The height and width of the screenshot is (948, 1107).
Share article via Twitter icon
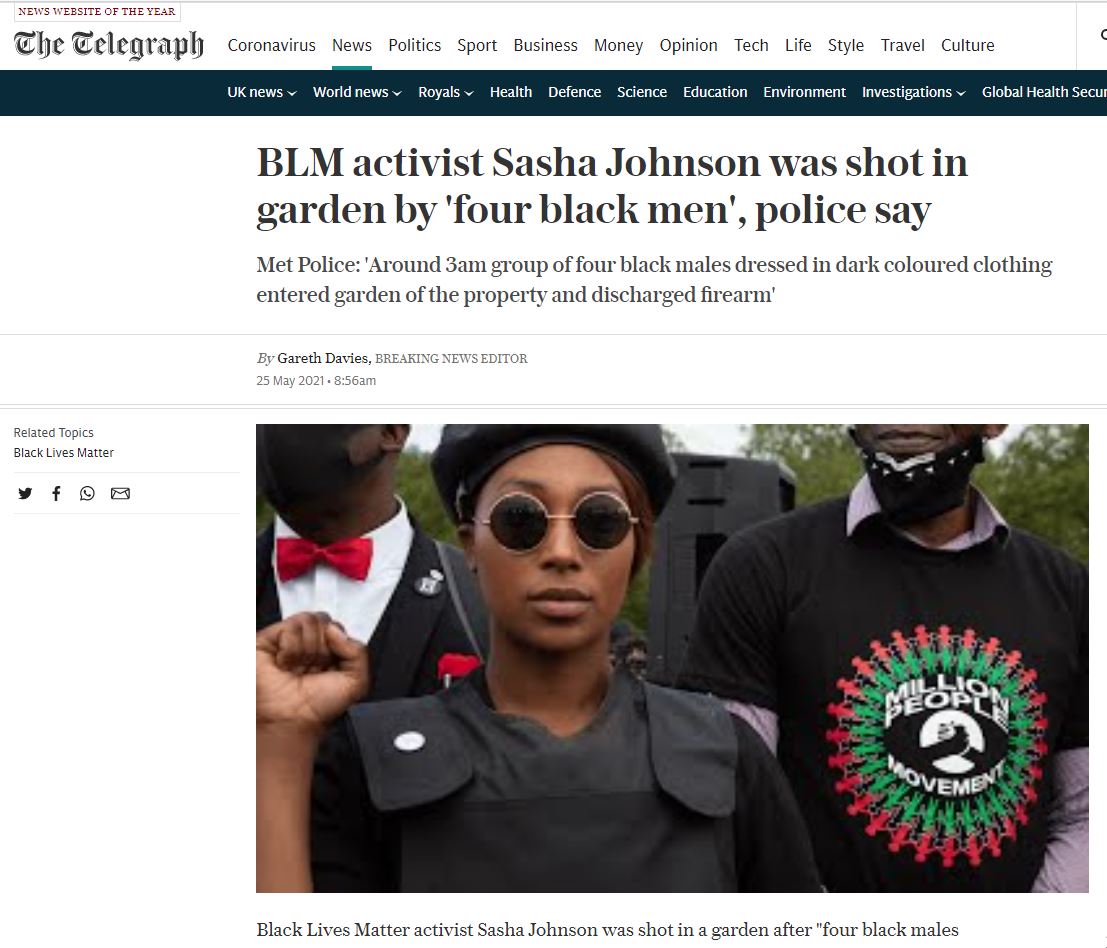click(25, 493)
